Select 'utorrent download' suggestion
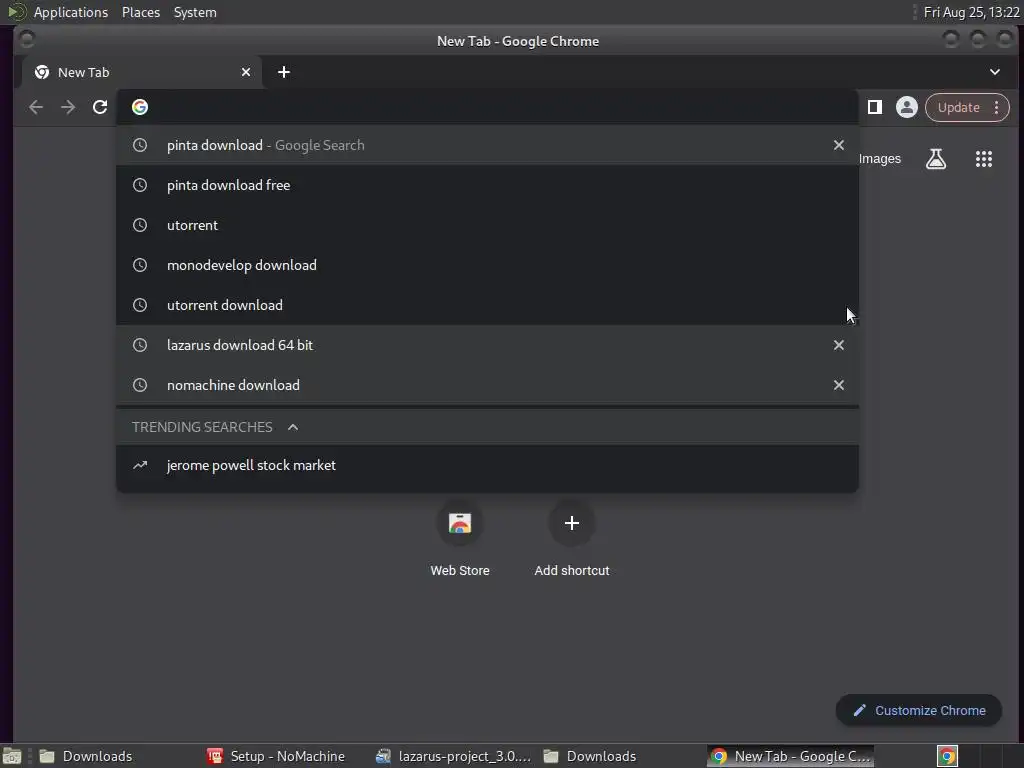 coord(487,305)
